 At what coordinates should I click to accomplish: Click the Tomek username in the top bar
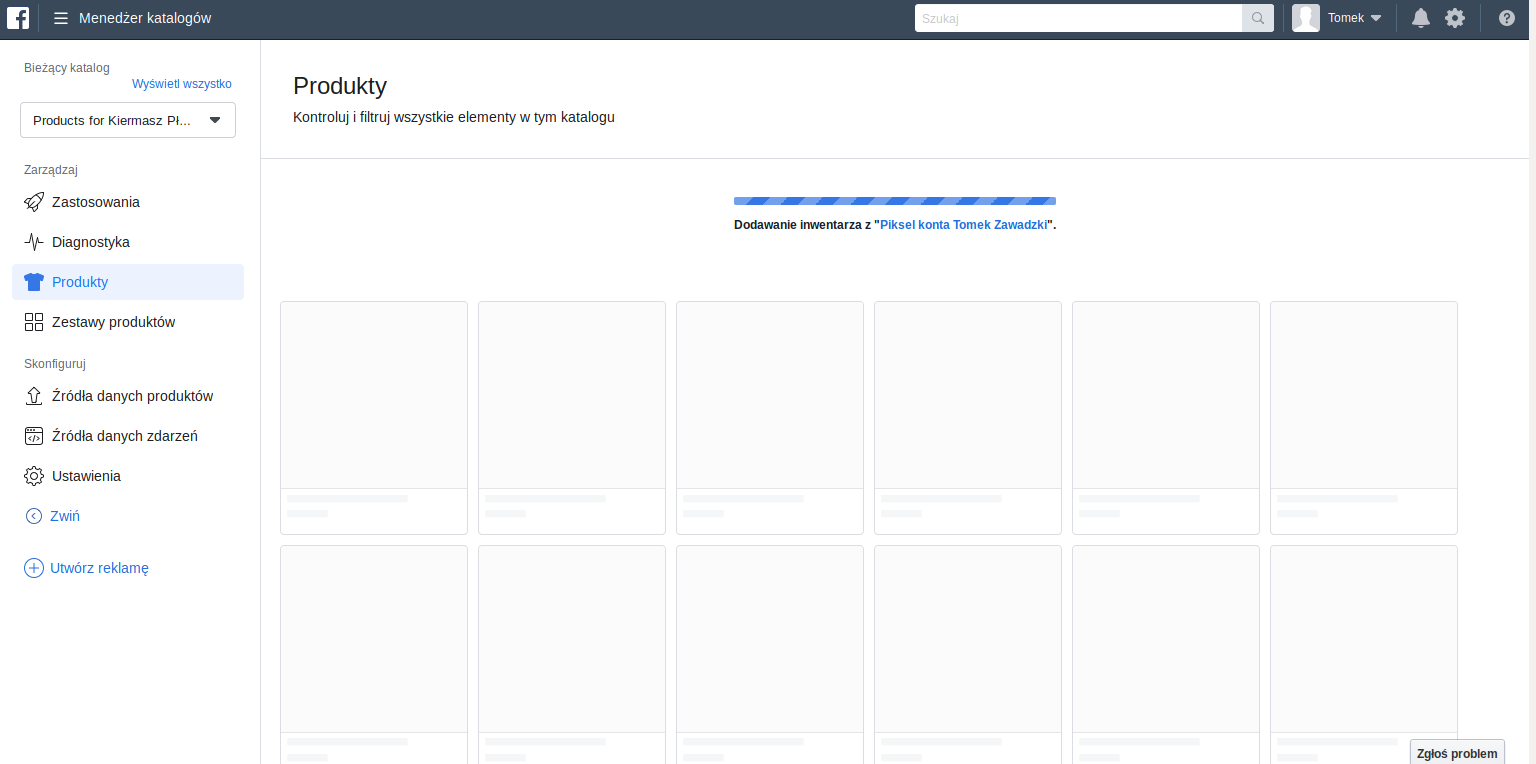(1346, 18)
